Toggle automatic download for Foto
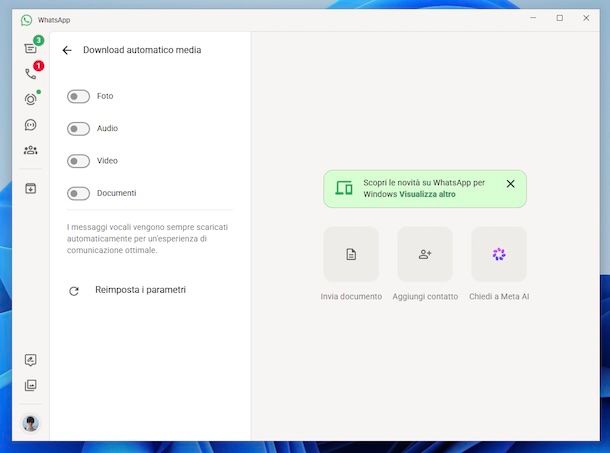 pyautogui.click(x=78, y=96)
